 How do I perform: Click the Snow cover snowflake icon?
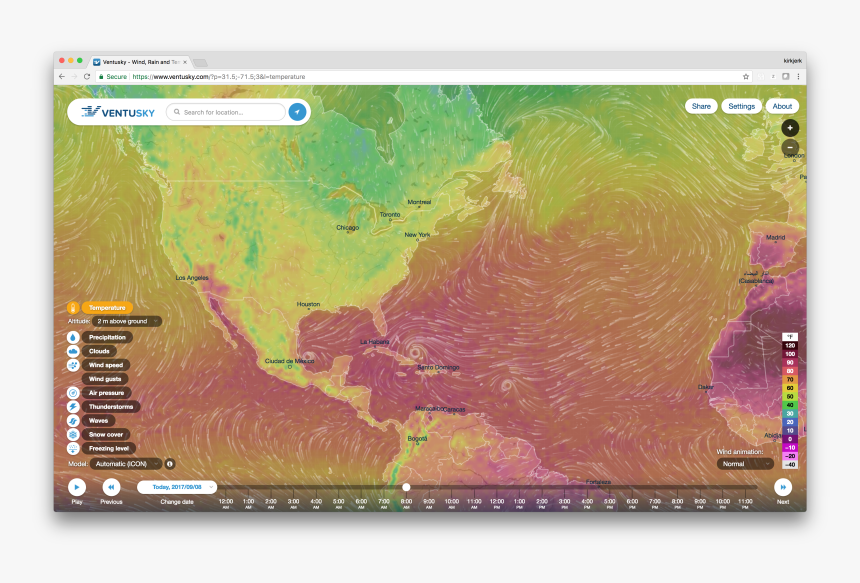coord(73,434)
